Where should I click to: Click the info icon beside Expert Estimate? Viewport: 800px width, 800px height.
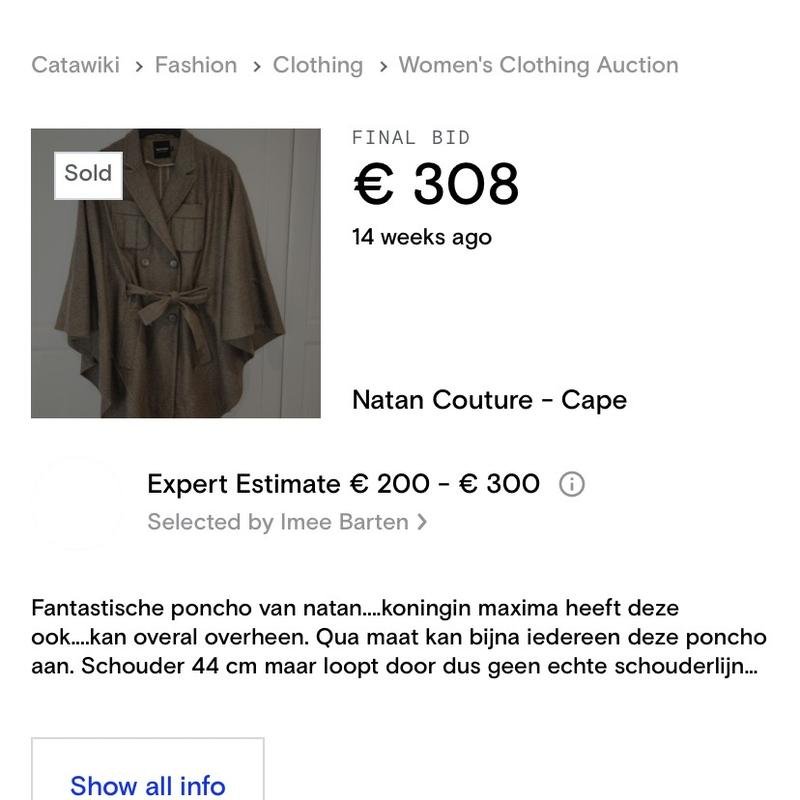pyautogui.click(x=571, y=485)
